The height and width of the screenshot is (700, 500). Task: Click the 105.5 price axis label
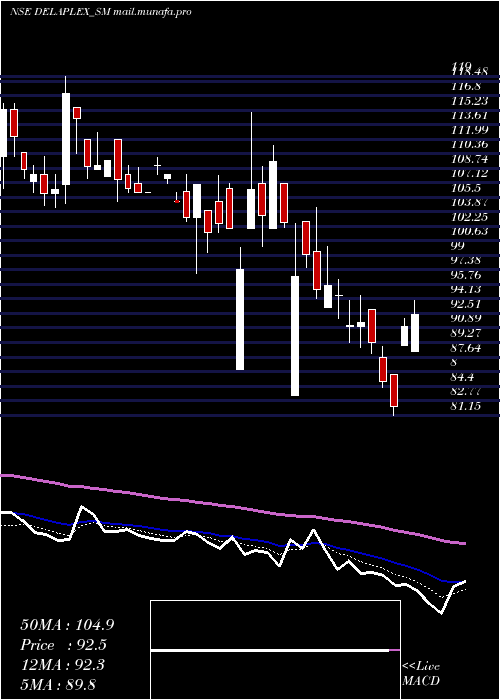click(465, 188)
